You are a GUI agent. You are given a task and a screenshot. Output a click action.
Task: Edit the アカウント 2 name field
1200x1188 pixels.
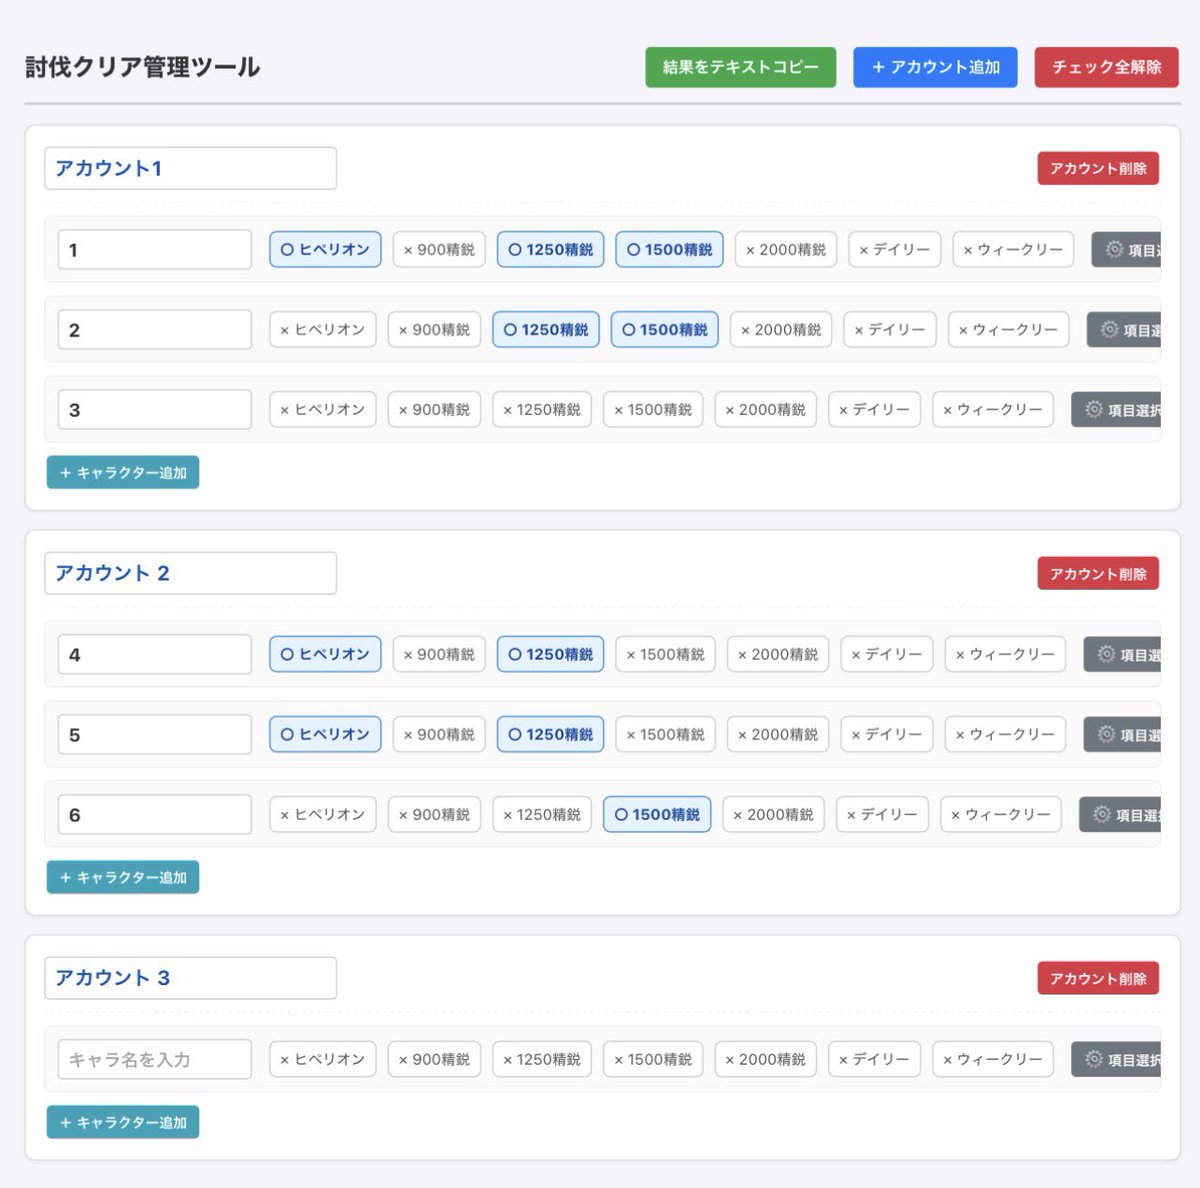coord(190,573)
